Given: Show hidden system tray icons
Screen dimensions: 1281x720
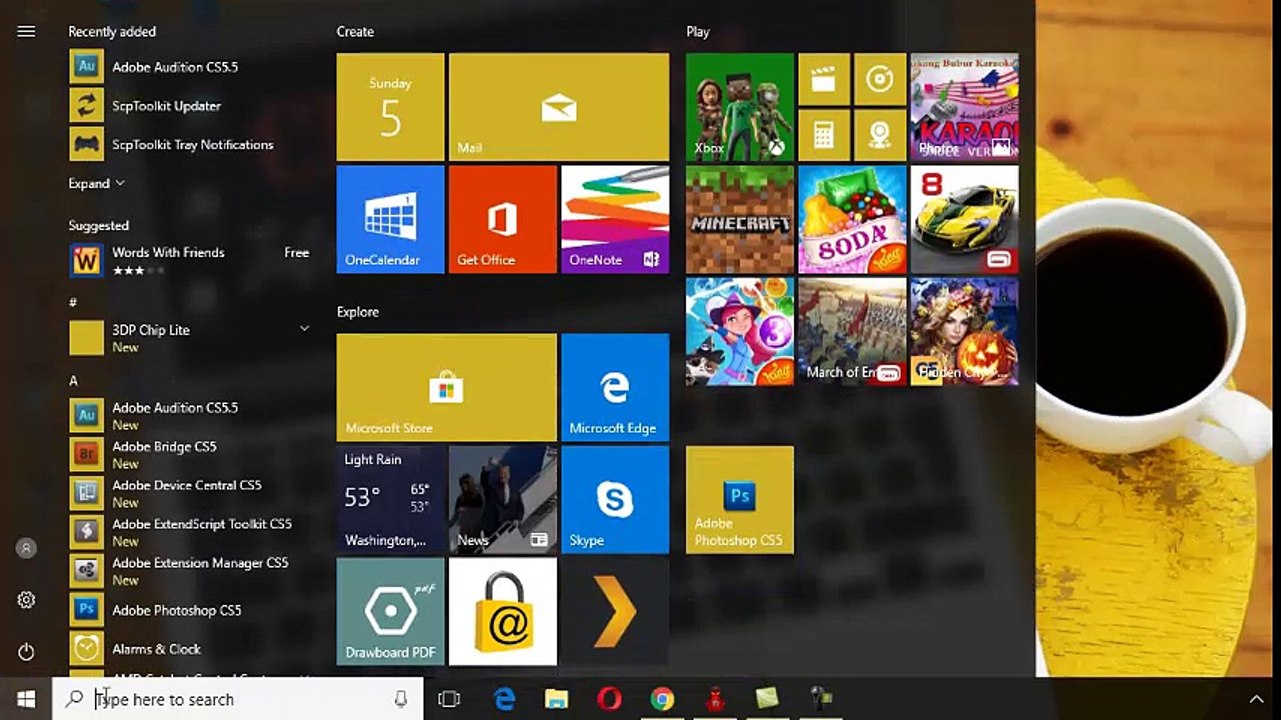Looking at the screenshot, I should [x=1256, y=699].
